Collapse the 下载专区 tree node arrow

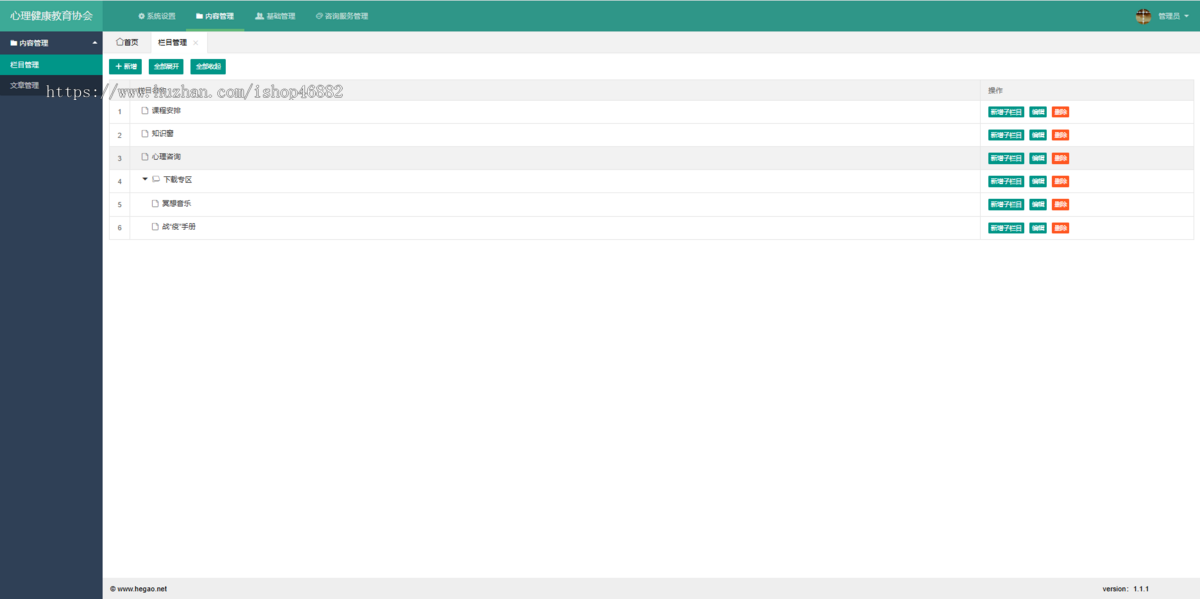pos(145,180)
